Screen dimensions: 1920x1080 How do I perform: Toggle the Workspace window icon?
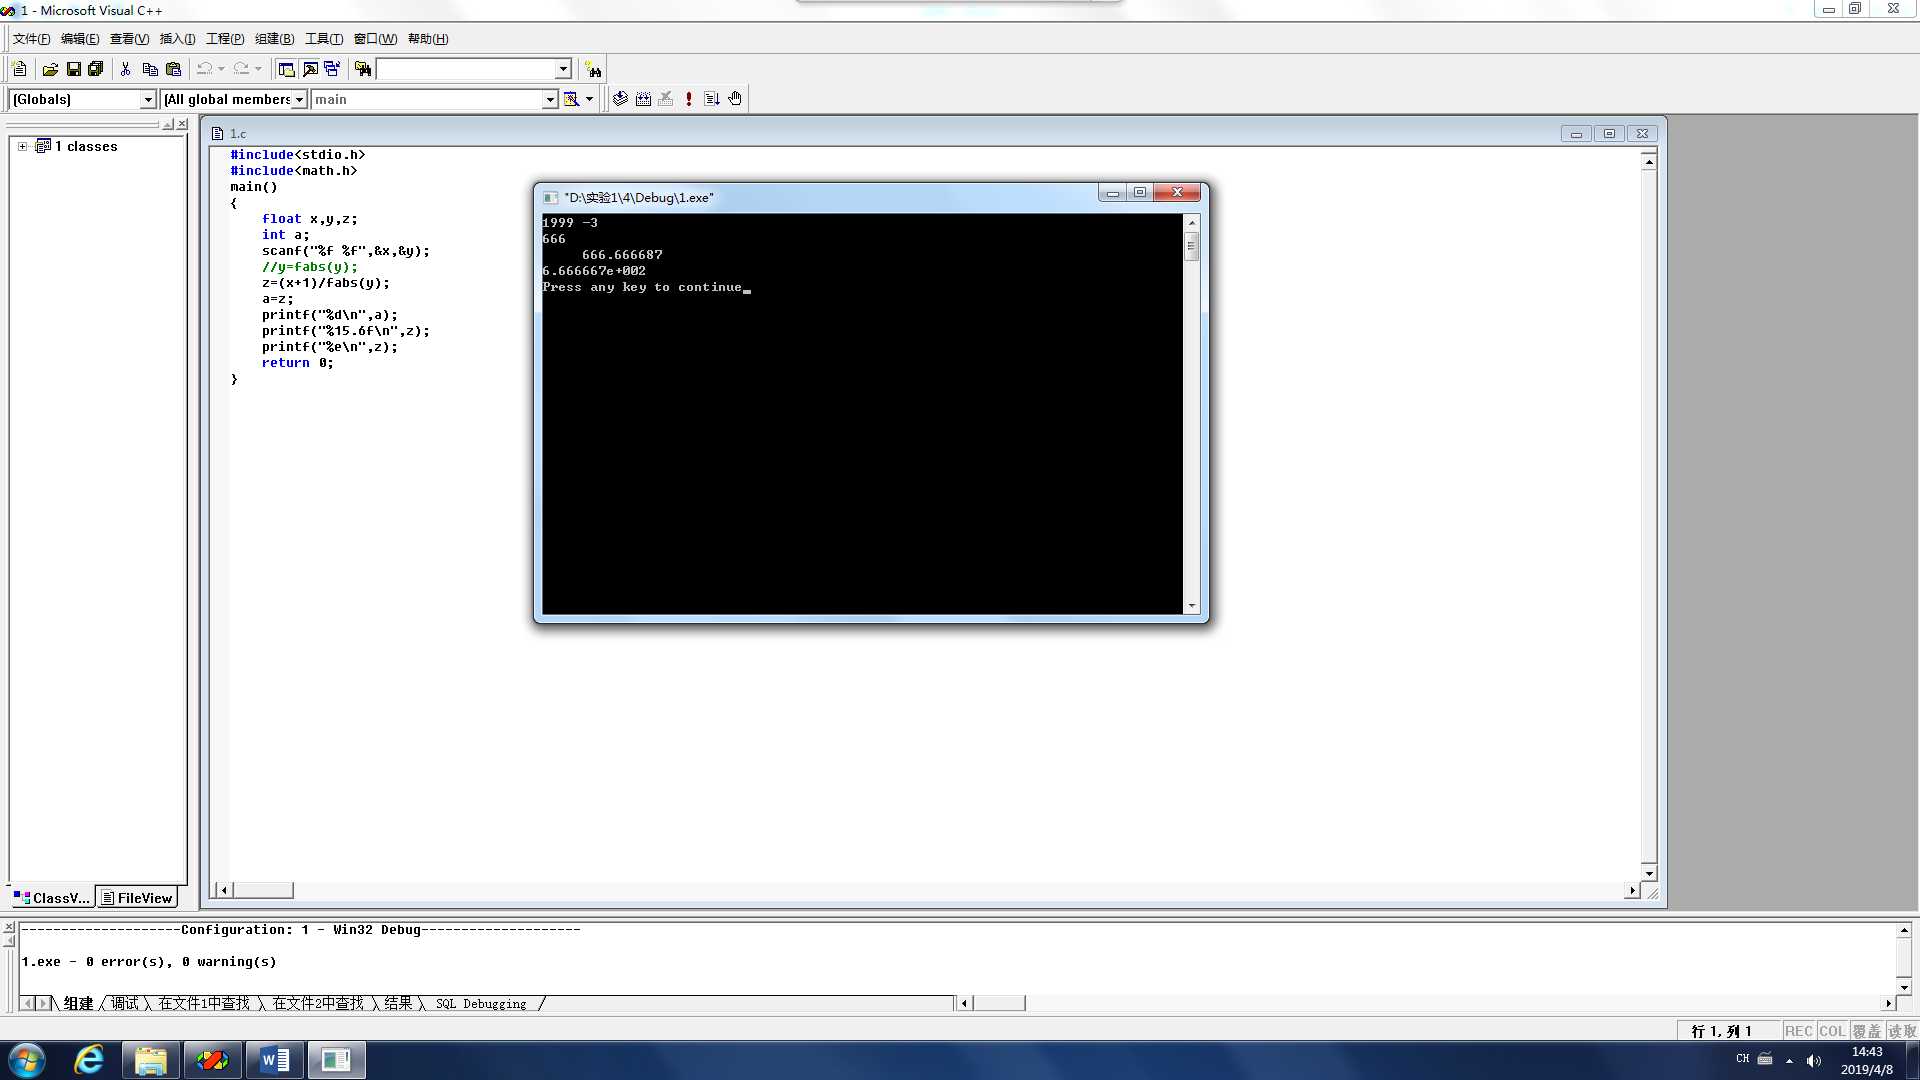(286, 69)
